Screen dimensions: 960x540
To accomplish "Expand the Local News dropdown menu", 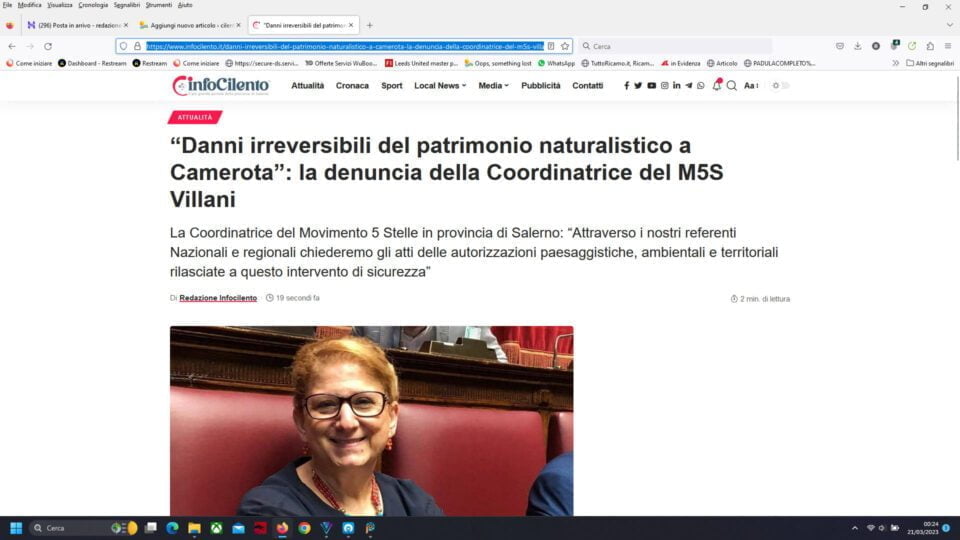I will tap(440, 86).
